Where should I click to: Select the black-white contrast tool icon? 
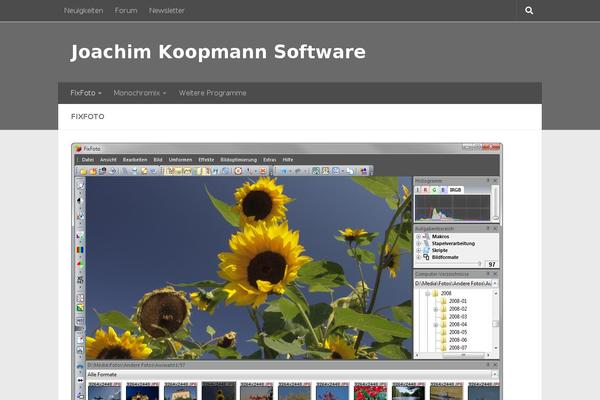80,201
